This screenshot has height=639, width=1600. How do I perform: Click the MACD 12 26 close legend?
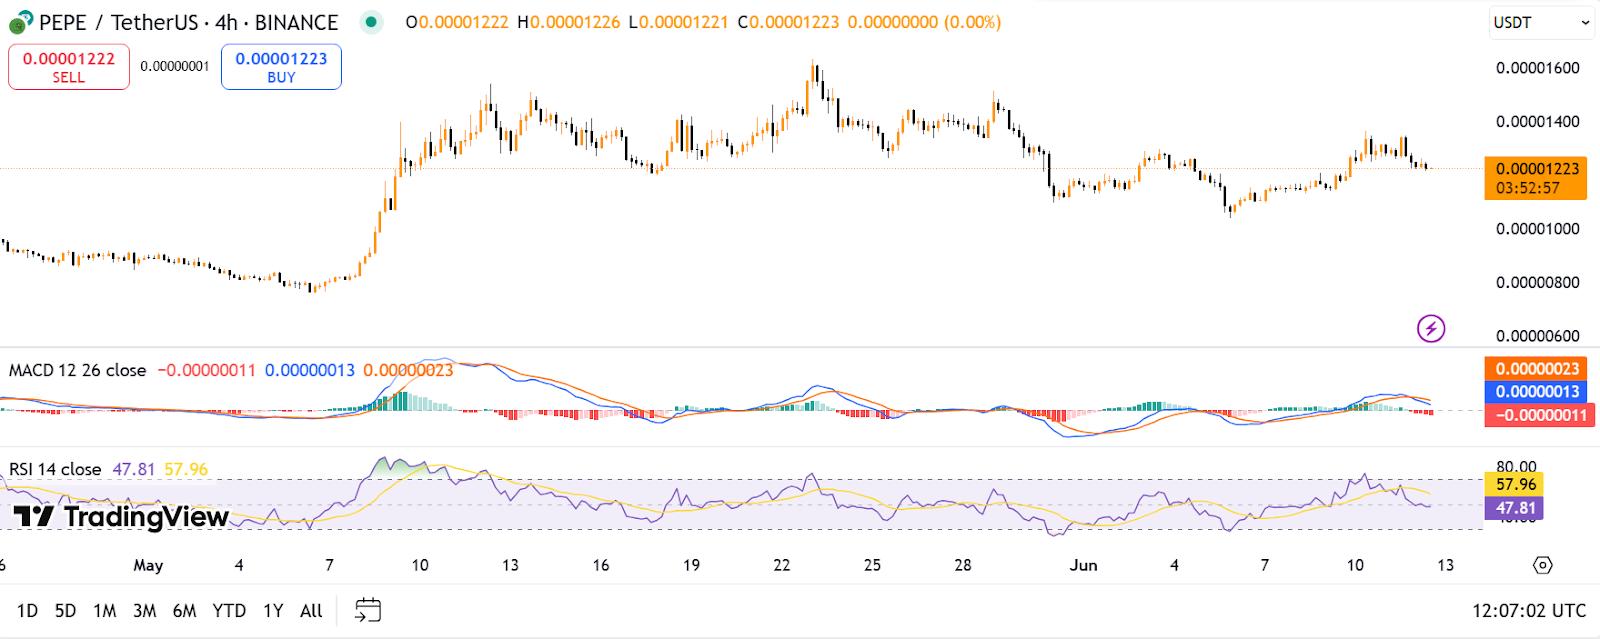tap(77, 370)
